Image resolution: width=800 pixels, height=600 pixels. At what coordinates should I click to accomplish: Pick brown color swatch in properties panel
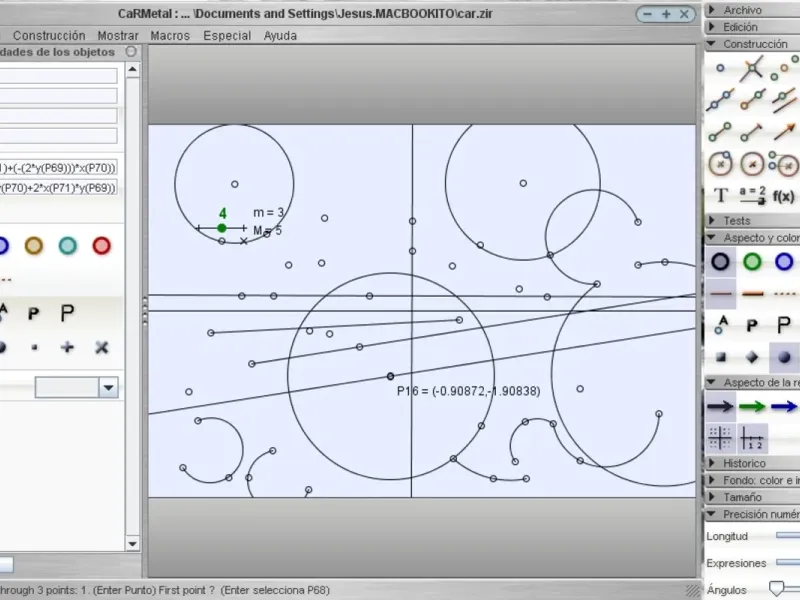[x=34, y=246]
